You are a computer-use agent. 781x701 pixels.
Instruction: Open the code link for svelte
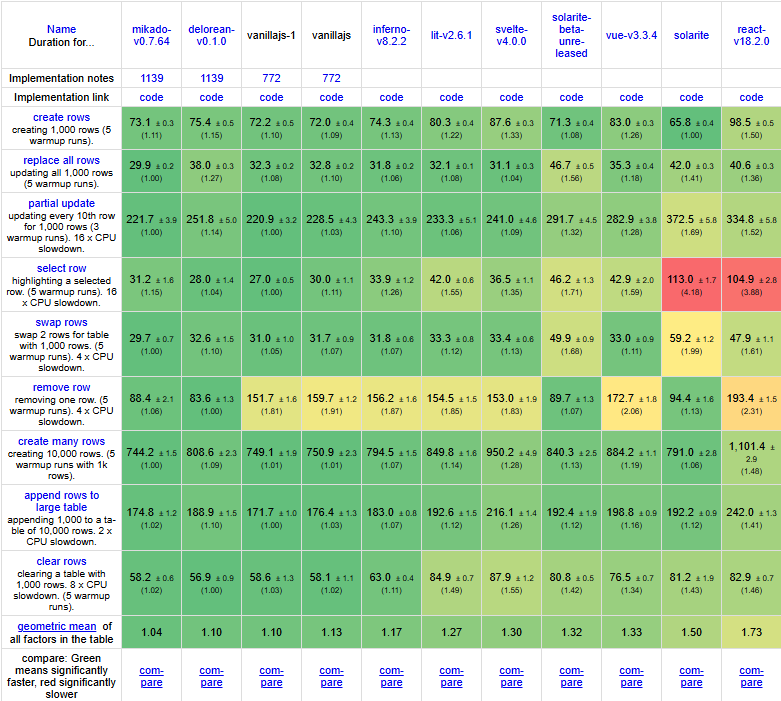512,98
